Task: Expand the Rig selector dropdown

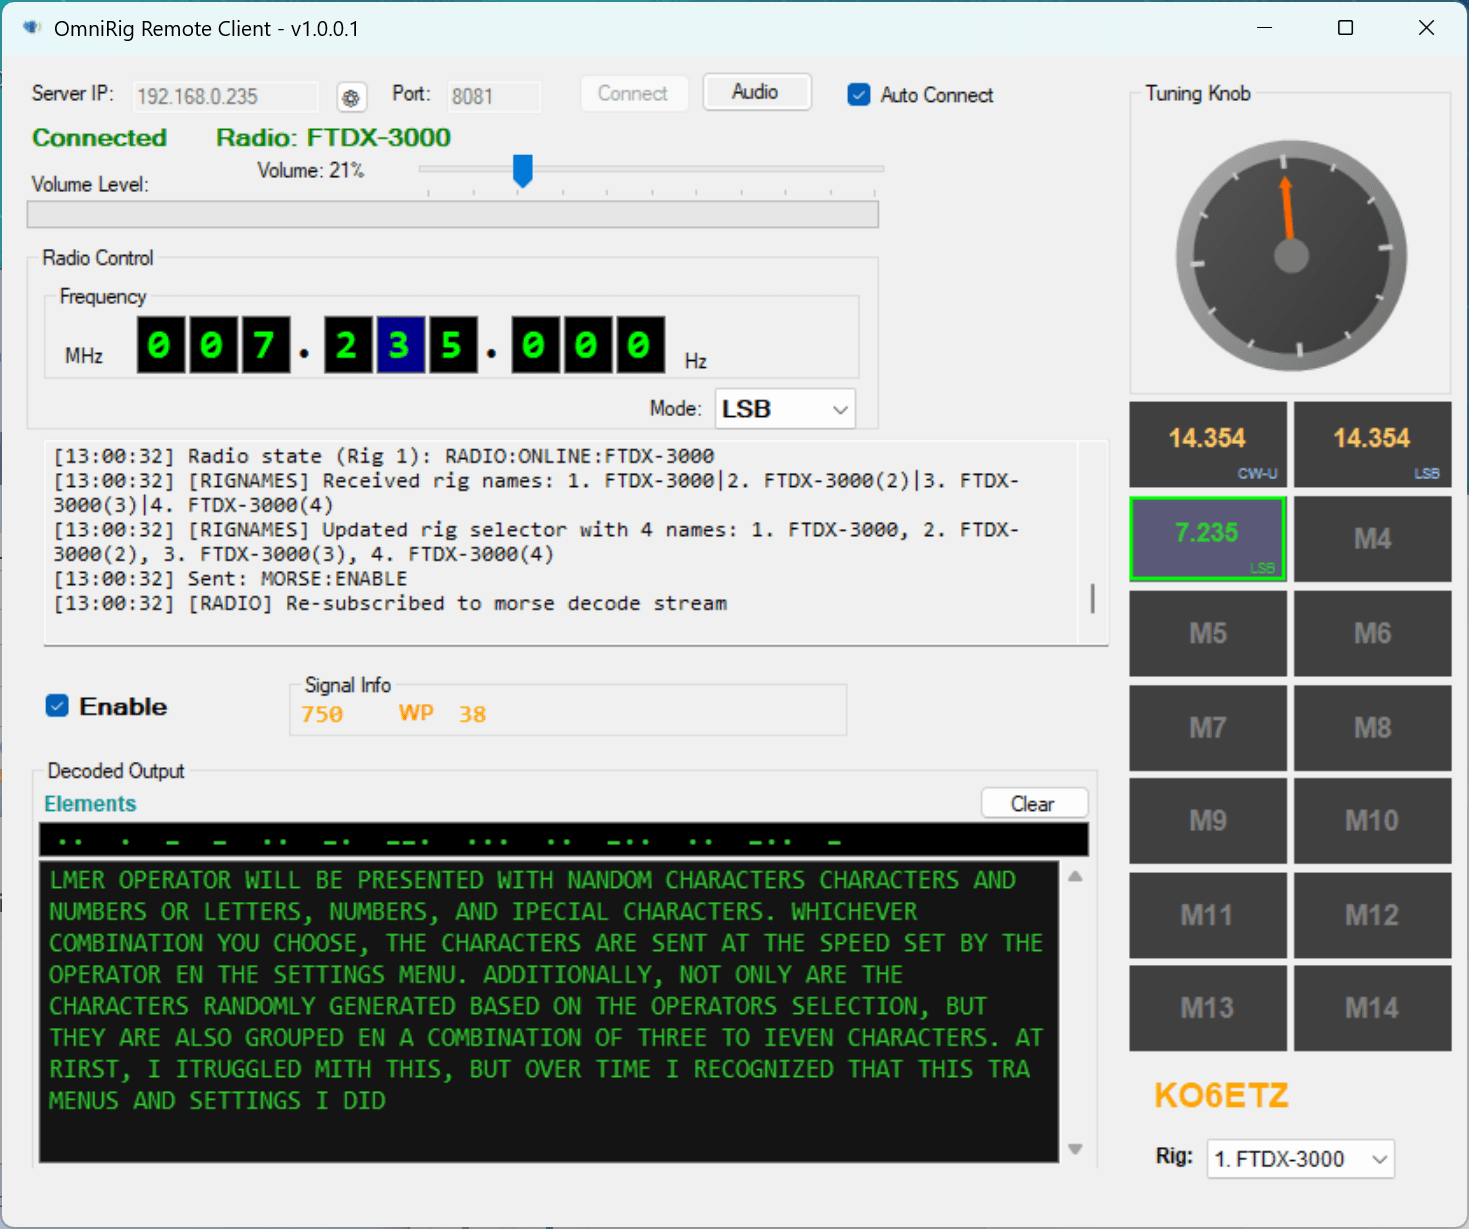Action: 1300,1159
